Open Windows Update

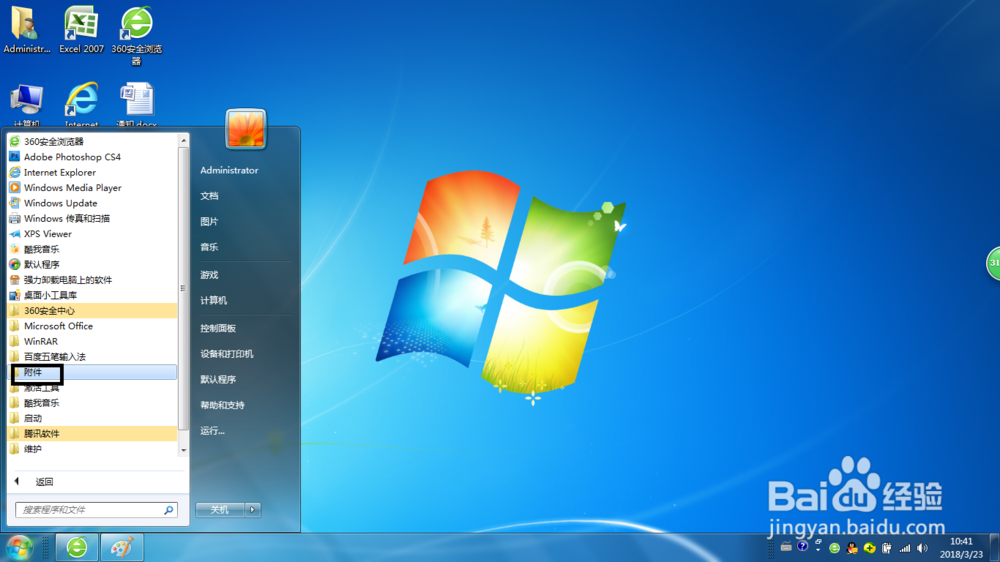tap(92, 203)
